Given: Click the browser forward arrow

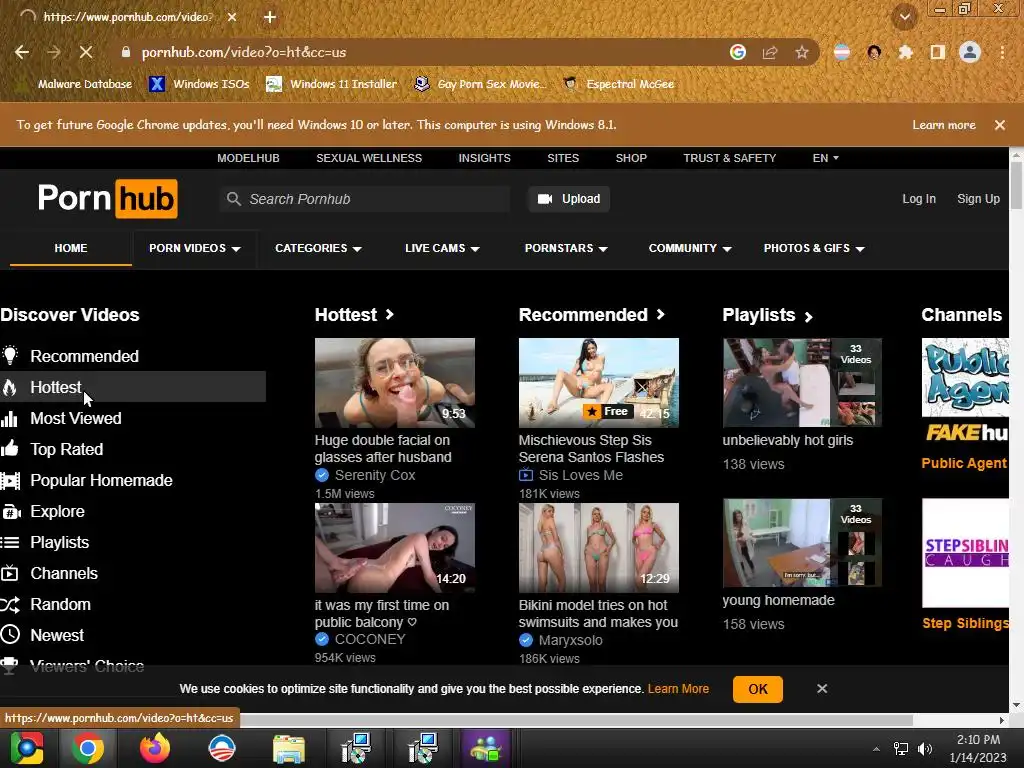Looking at the screenshot, I should coord(54,52).
